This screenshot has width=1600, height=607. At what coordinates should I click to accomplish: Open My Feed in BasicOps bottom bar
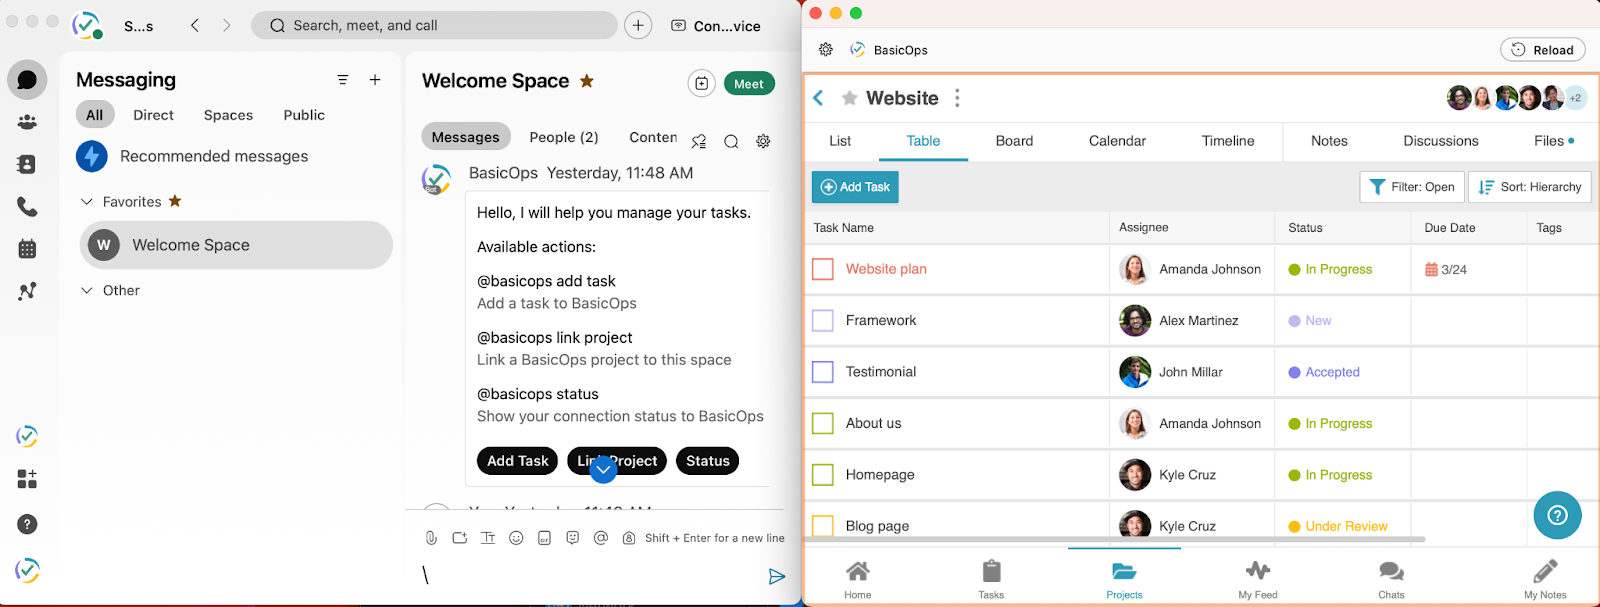(1258, 579)
